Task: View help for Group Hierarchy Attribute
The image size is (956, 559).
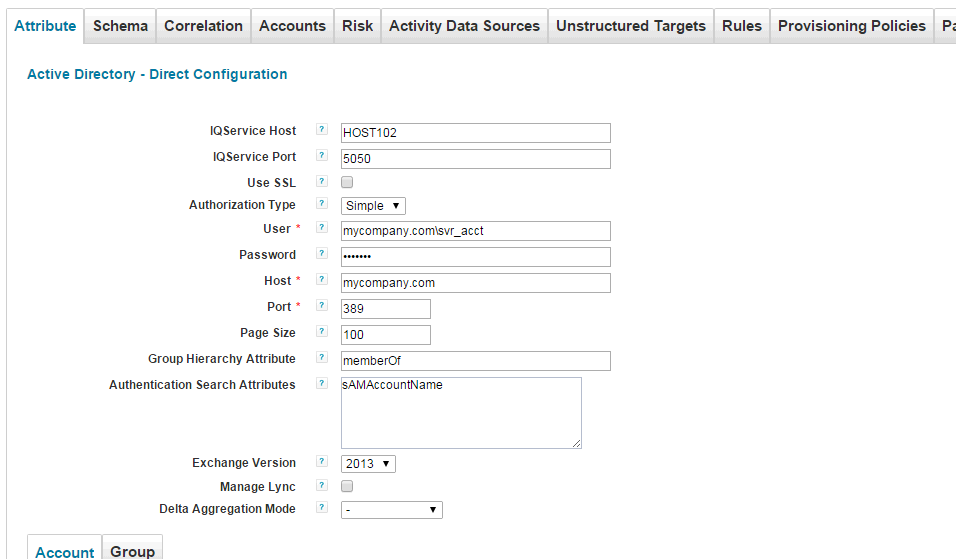Action: 321,358
